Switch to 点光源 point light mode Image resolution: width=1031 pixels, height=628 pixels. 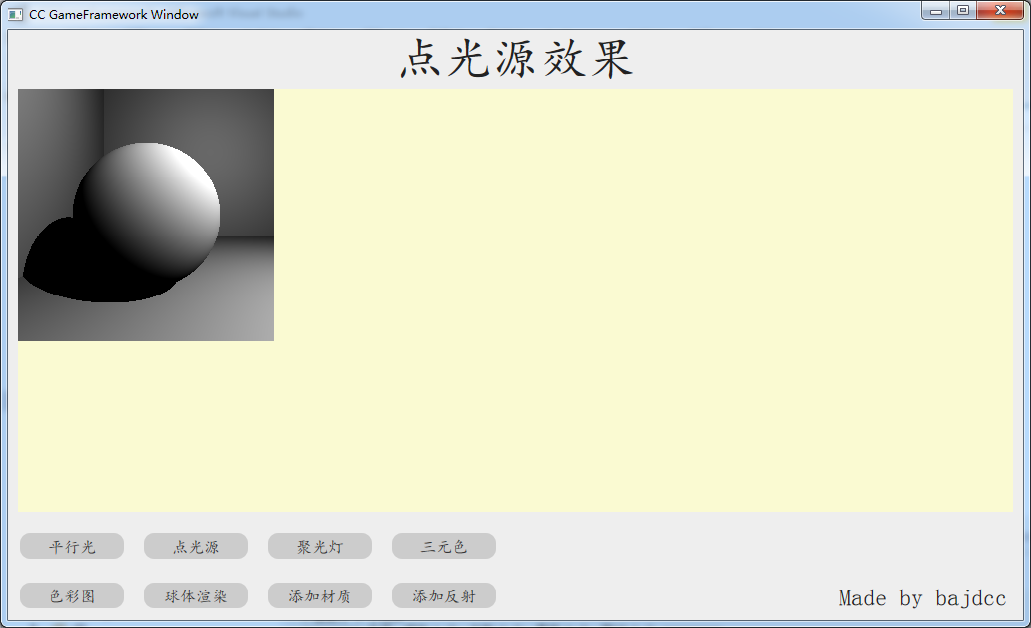pyautogui.click(x=196, y=546)
